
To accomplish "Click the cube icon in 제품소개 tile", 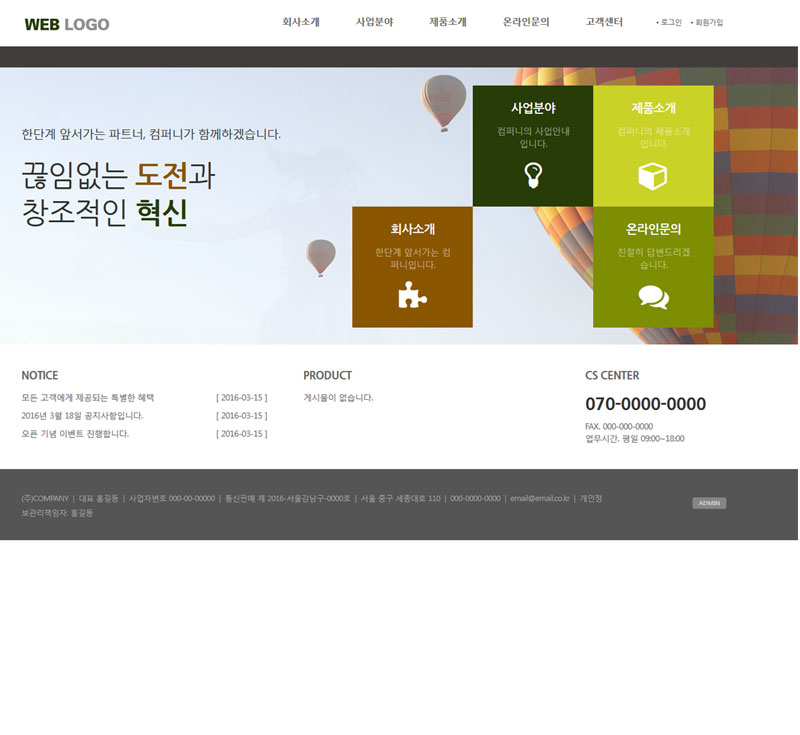I will [653, 176].
